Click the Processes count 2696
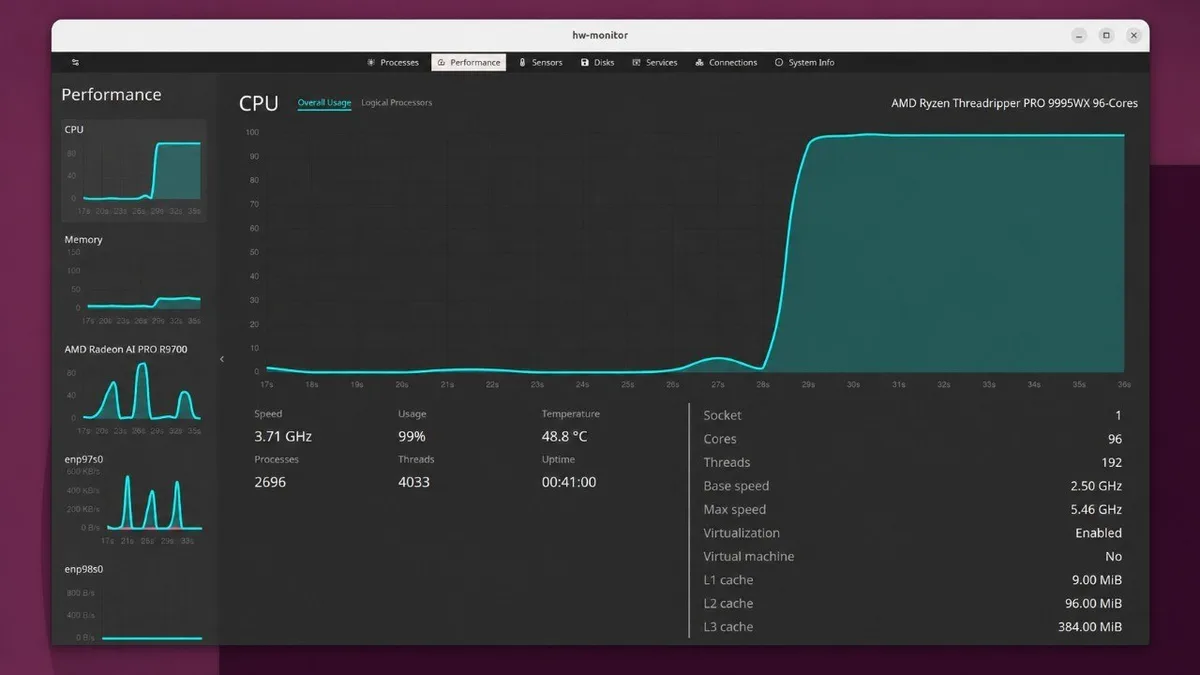 [x=270, y=482]
